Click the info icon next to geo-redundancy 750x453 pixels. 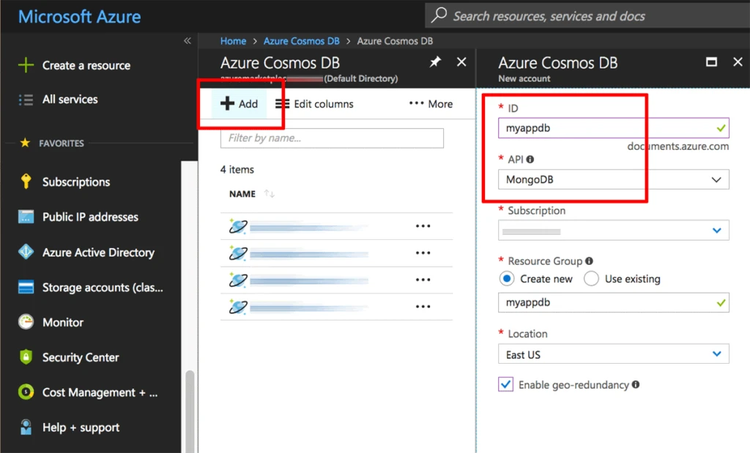point(636,384)
